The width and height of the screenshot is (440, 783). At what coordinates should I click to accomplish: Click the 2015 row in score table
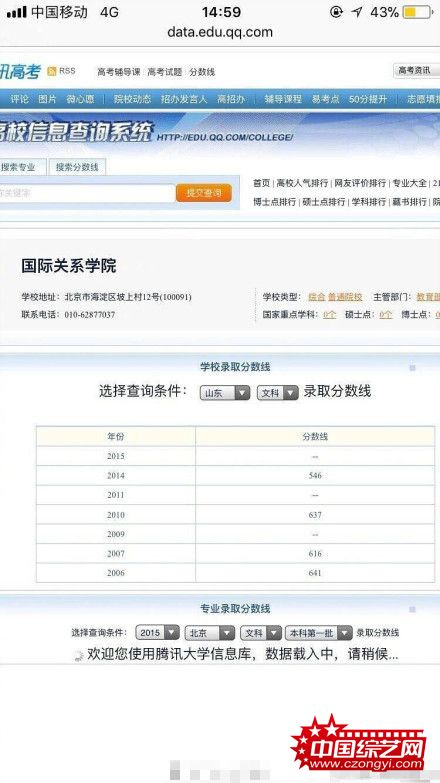235,456
